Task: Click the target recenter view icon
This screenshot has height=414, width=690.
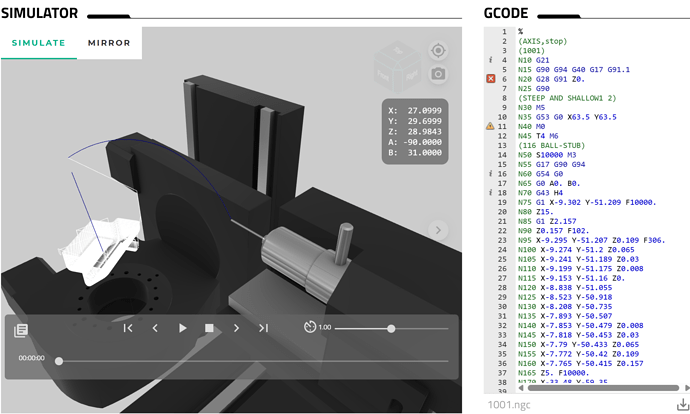Action: click(x=438, y=50)
